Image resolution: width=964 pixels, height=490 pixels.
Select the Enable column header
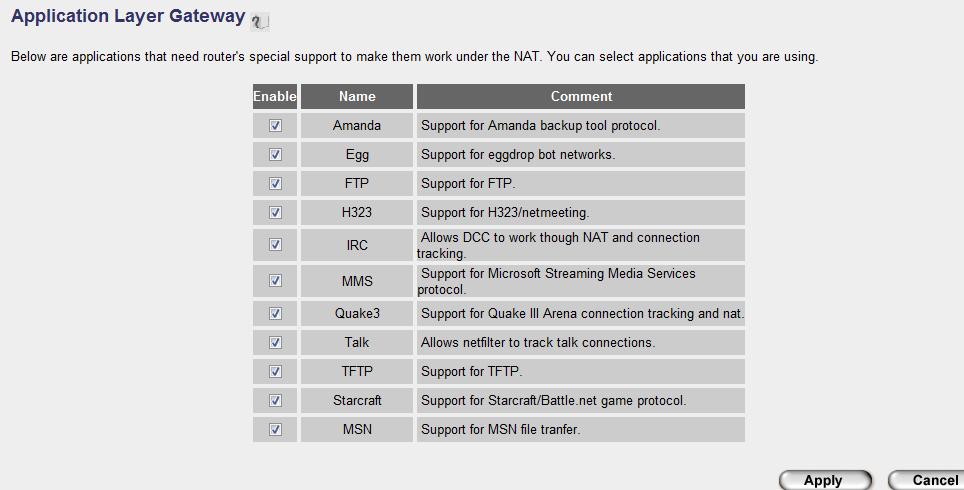(x=275, y=97)
